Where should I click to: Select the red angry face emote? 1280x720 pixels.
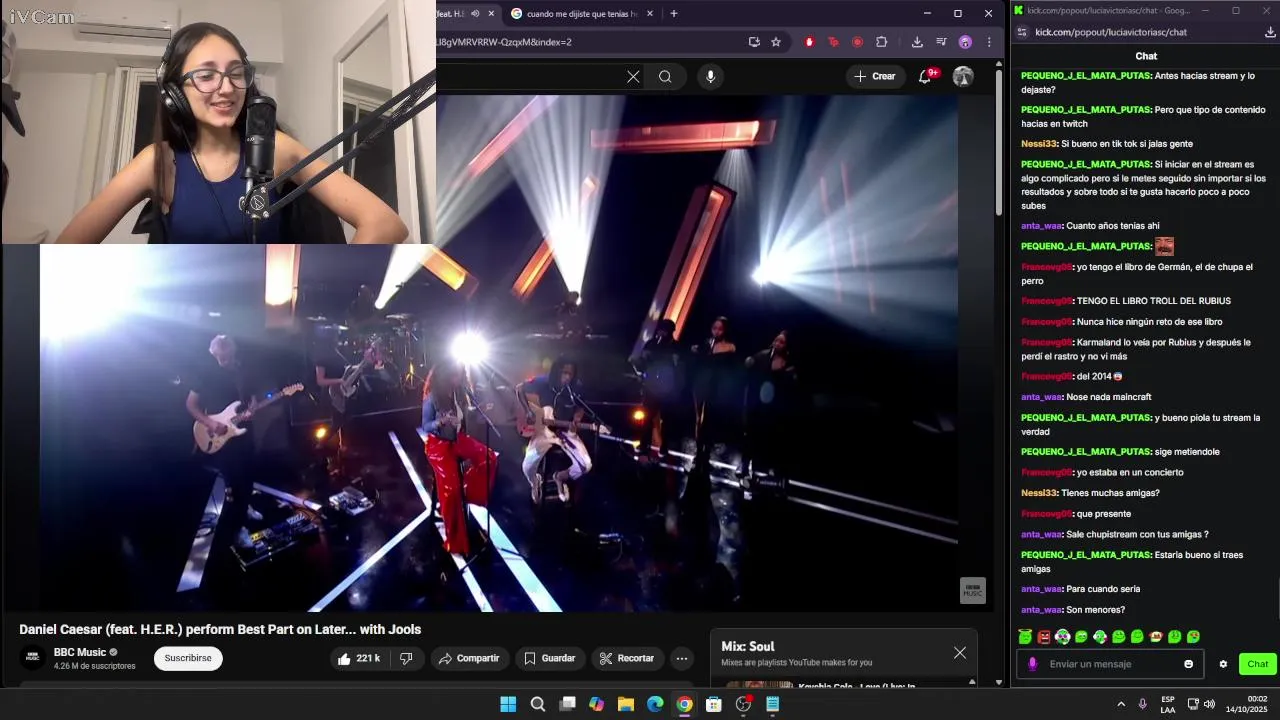point(1044,637)
